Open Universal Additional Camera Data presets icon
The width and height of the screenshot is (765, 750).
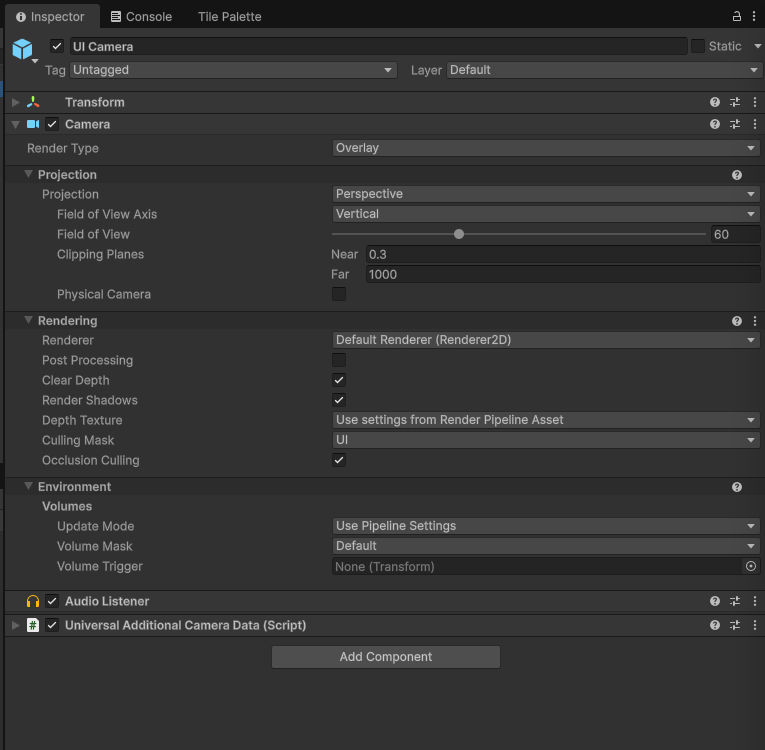point(735,626)
